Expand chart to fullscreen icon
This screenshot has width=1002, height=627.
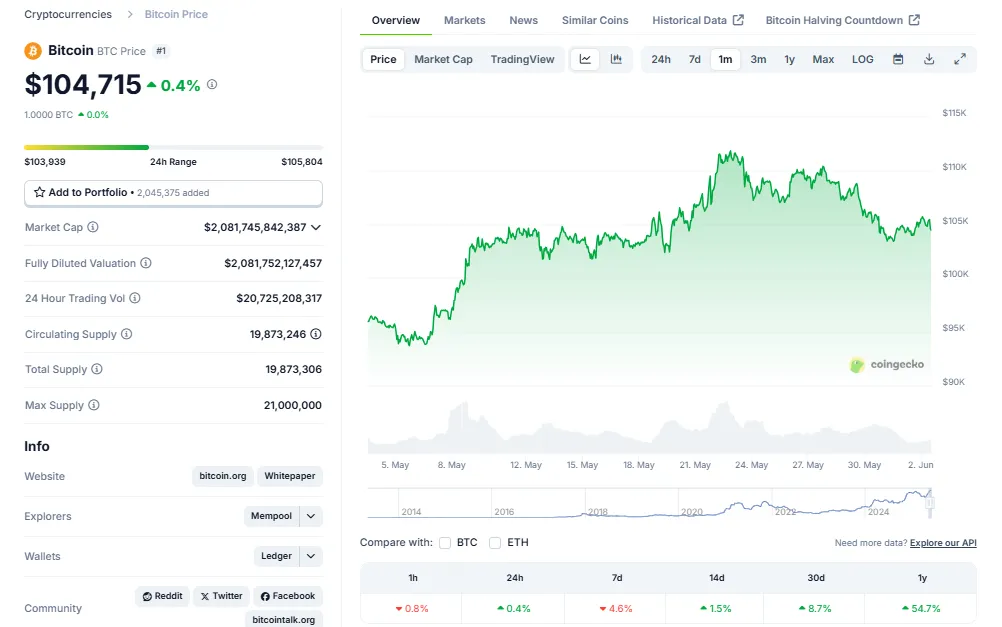click(x=960, y=59)
